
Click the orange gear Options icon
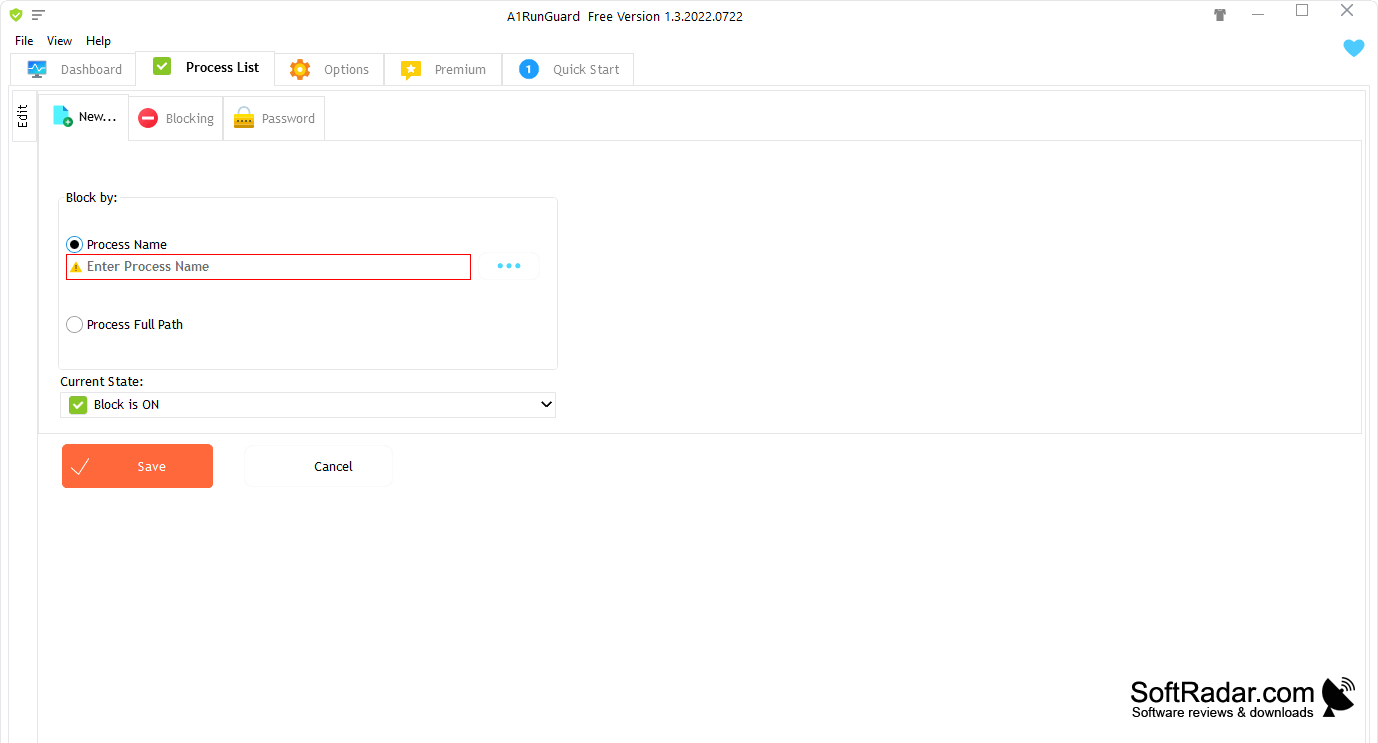300,69
